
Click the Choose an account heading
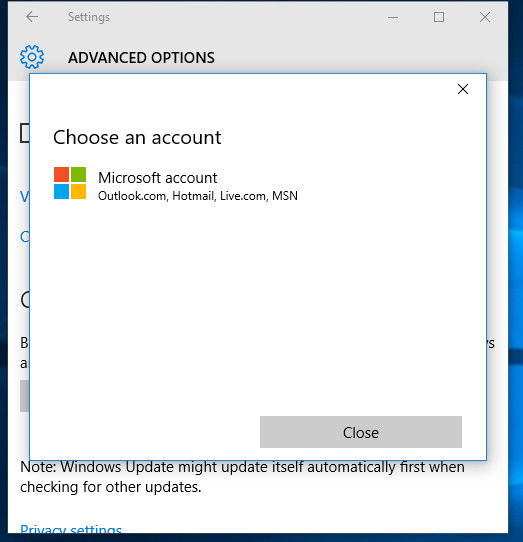click(x=137, y=138)
